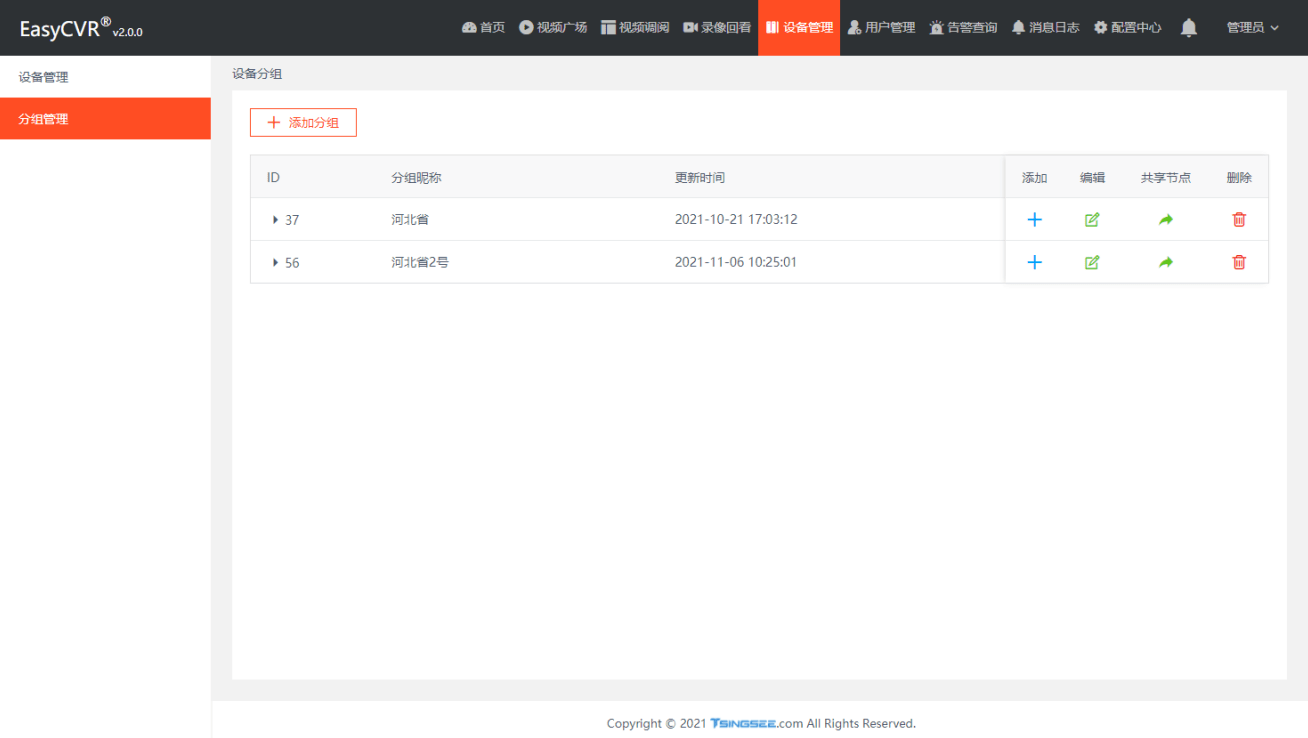Click share node arrow for 河北省 row

1165,220
